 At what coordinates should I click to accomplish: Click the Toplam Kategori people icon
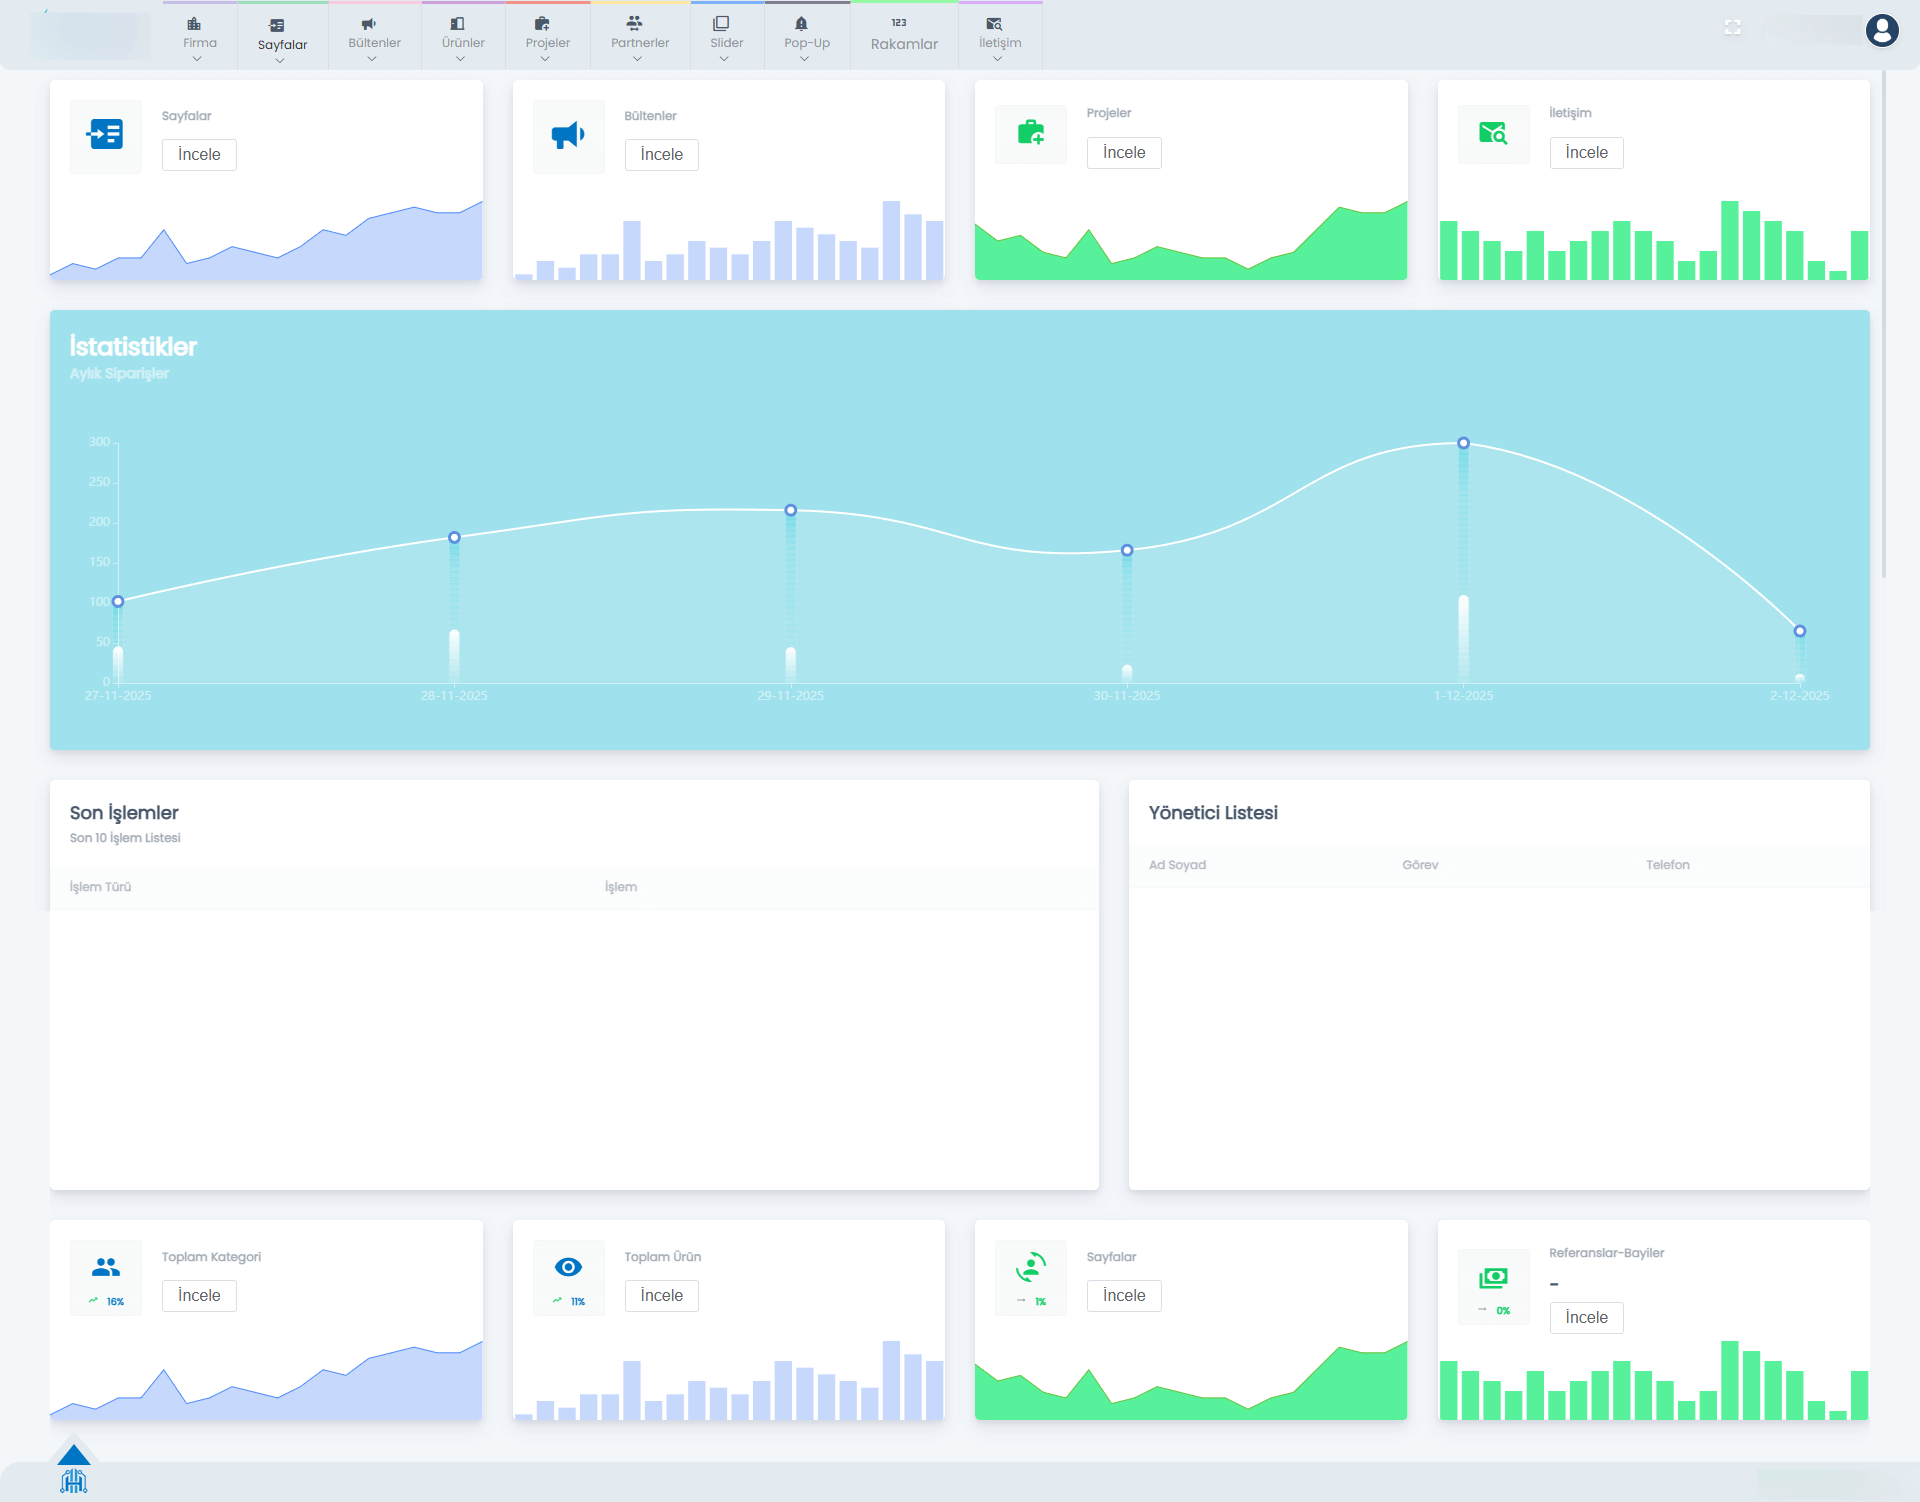[106, 1268]
